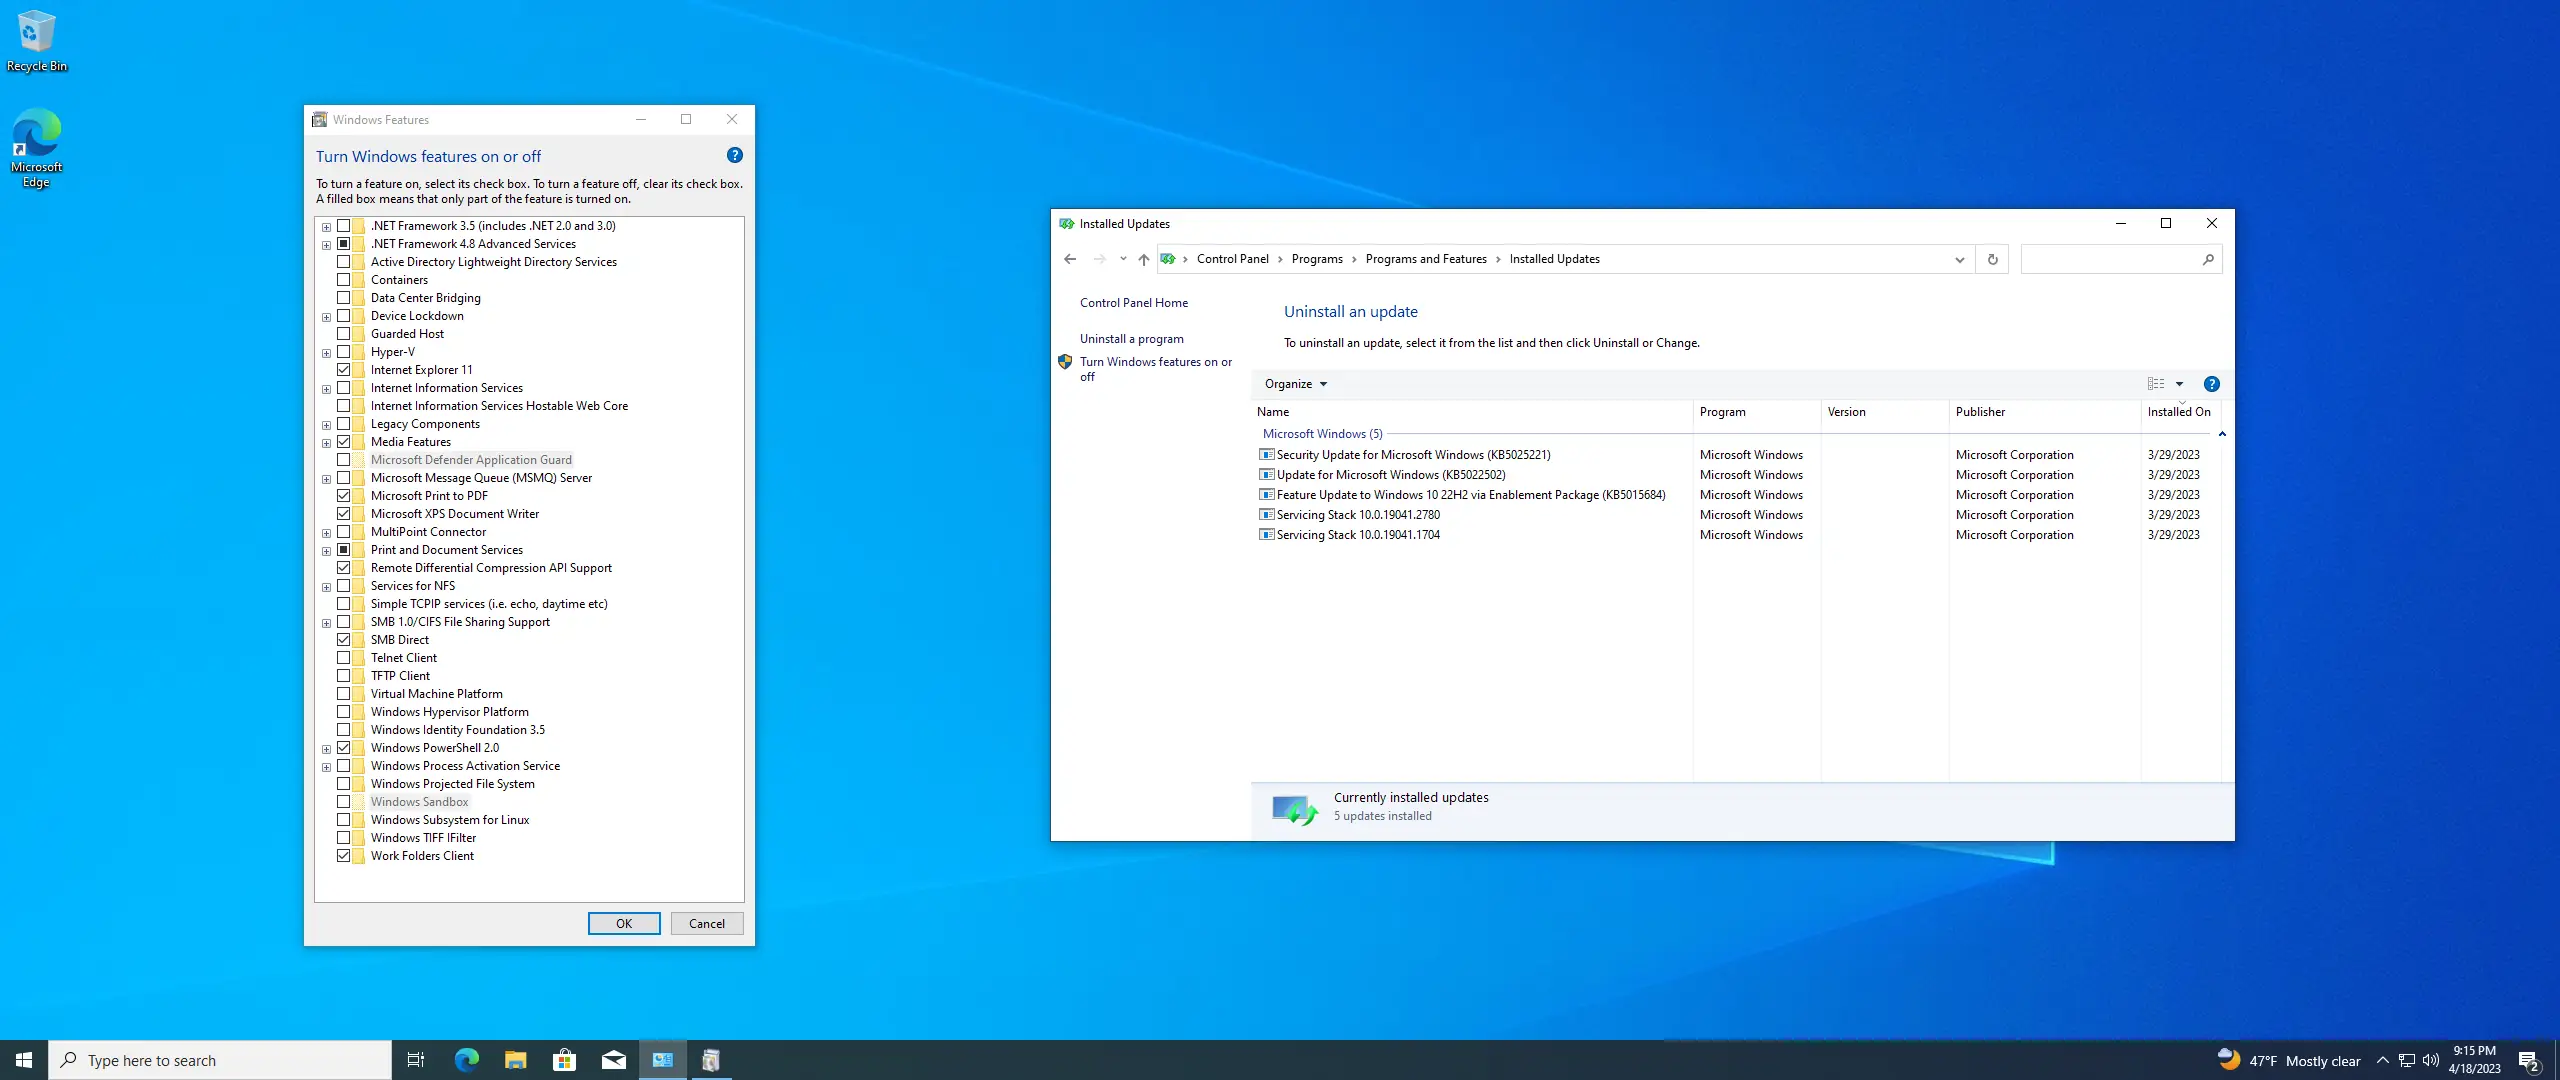2560x1080 pixels.
Task: Expand the Hyper-V tree node
Action: pos(326,353)
